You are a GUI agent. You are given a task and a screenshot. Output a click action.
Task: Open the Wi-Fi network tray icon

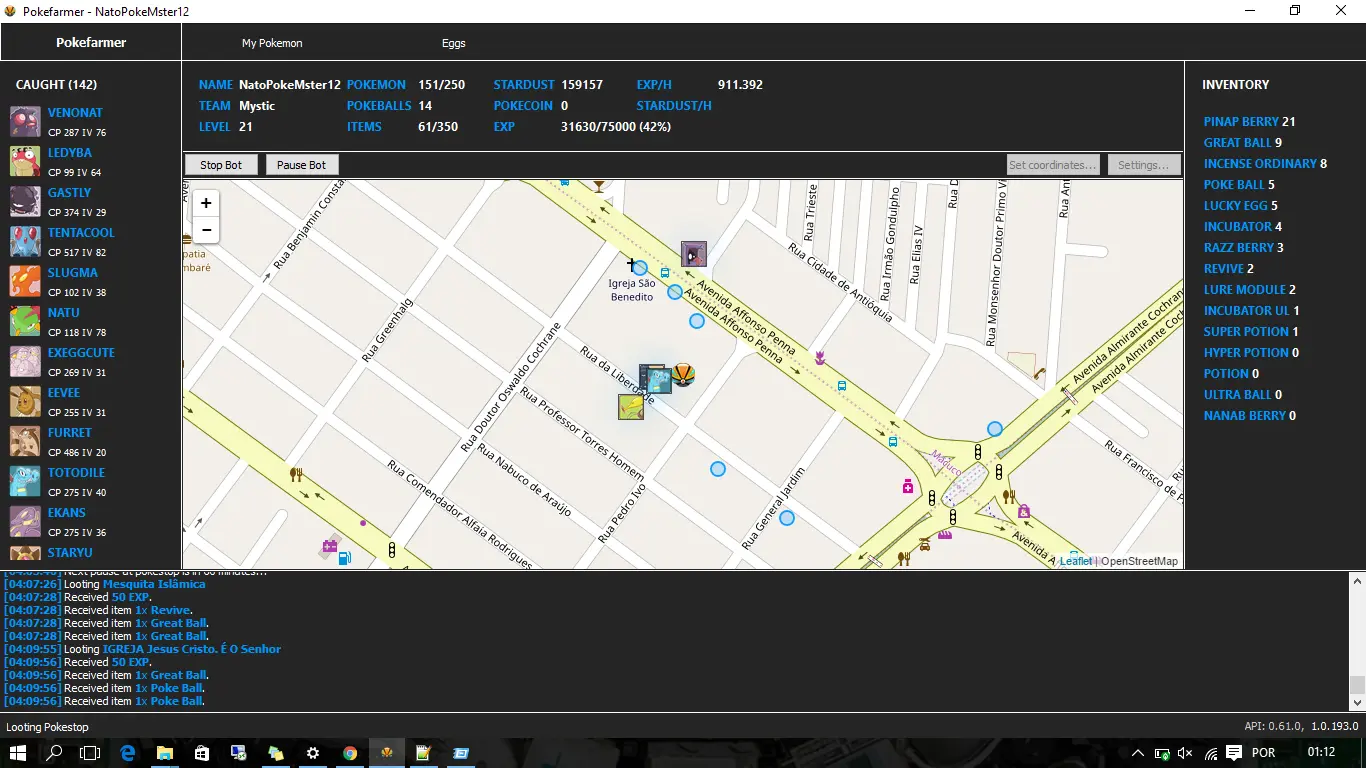pyautogui.click(x=1210, y=753)
